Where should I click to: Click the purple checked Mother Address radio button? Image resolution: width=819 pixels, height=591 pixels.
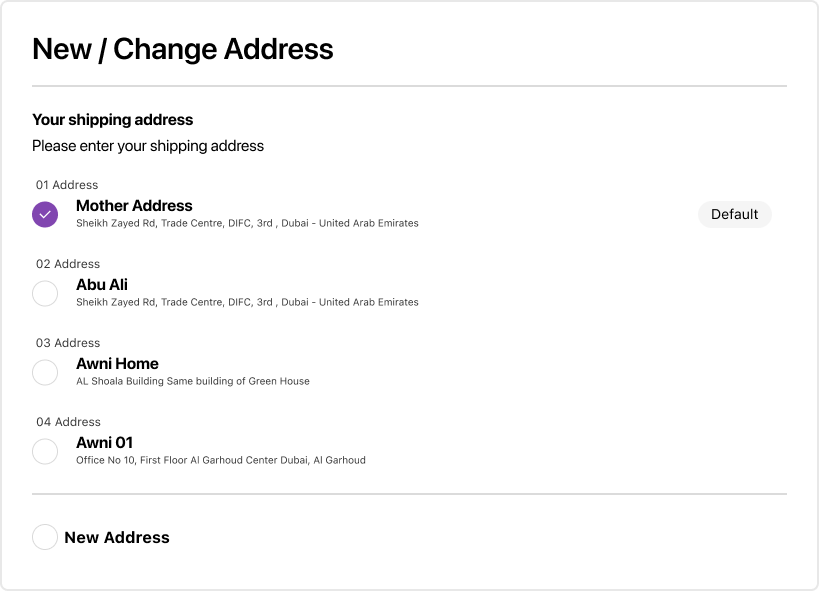pos(45,214)
